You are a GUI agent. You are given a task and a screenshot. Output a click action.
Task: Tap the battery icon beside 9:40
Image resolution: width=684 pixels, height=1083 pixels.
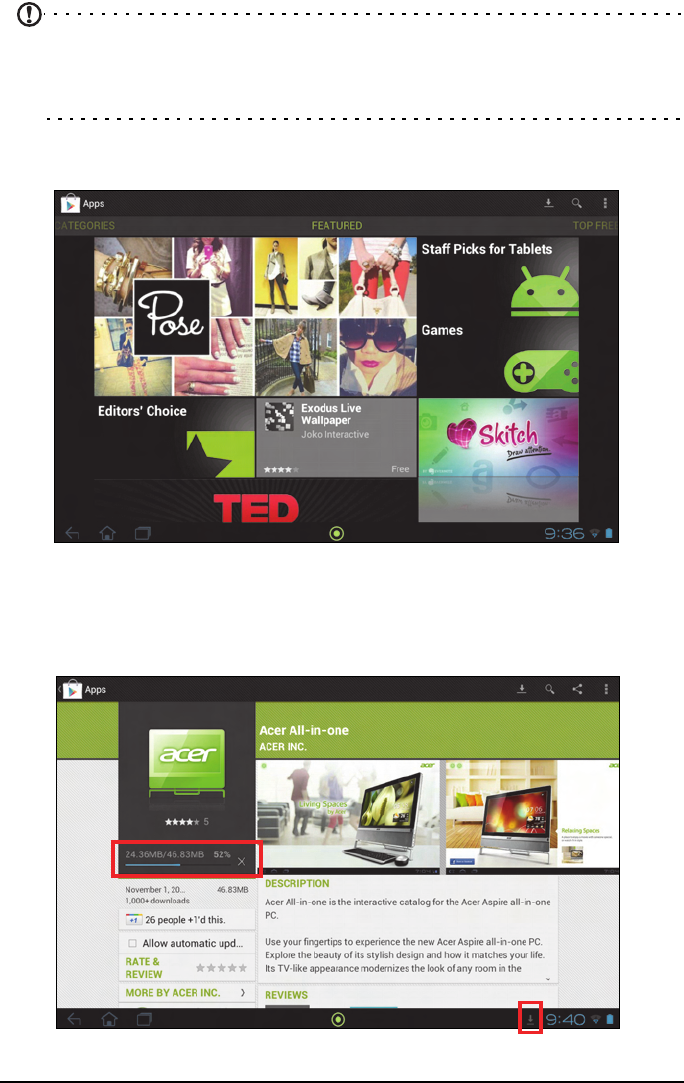609,1019
